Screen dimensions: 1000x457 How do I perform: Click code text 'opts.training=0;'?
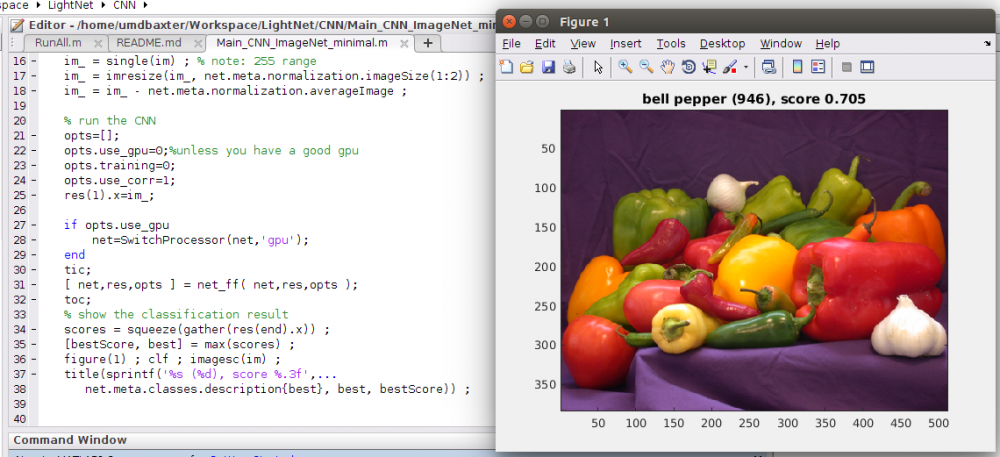click(119, 166)
